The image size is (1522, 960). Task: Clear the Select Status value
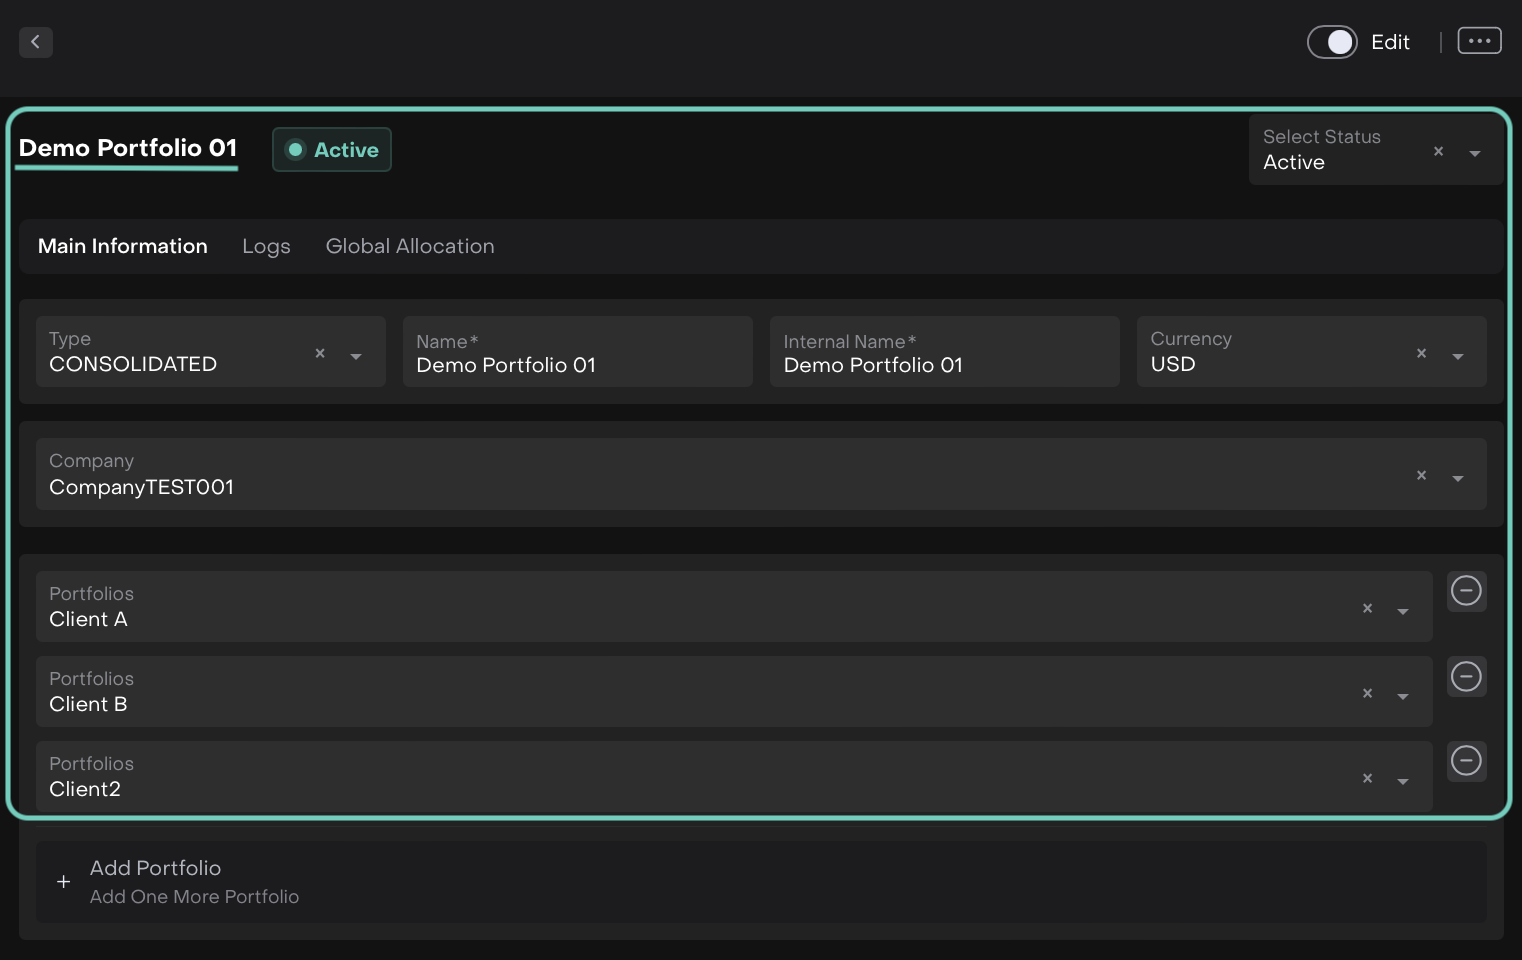(x=1438, y=152)
